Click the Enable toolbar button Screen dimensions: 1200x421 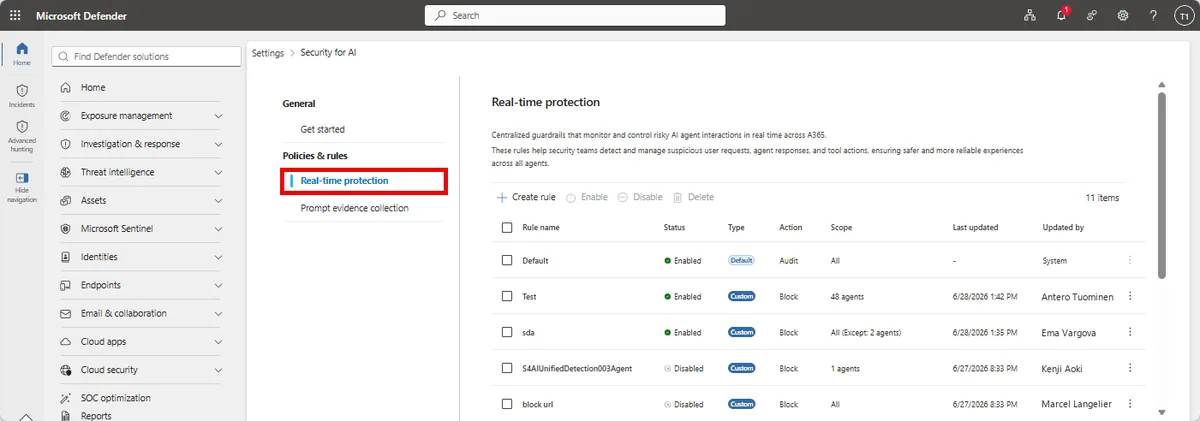tap(587, 197)
